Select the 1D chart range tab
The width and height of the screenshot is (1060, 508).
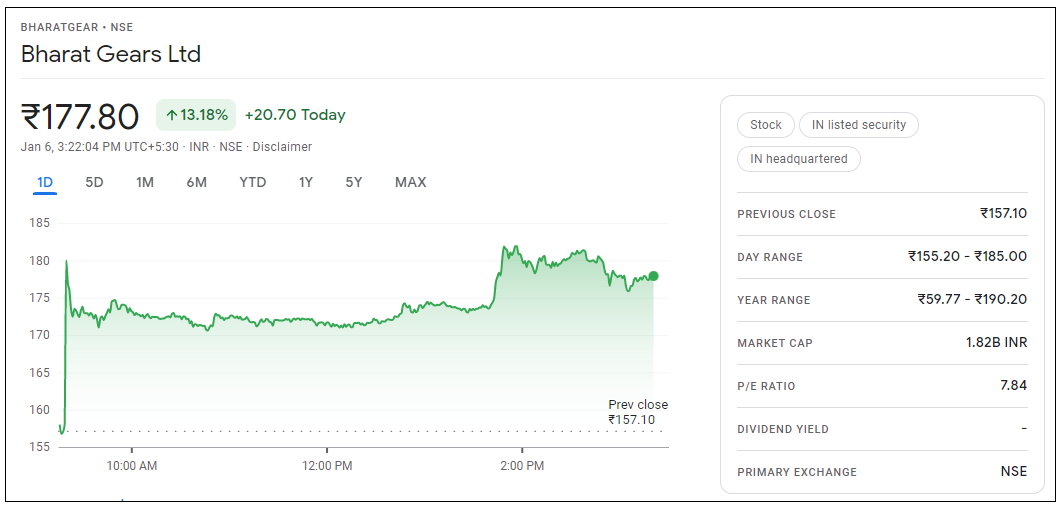click(x=45, y=183)
